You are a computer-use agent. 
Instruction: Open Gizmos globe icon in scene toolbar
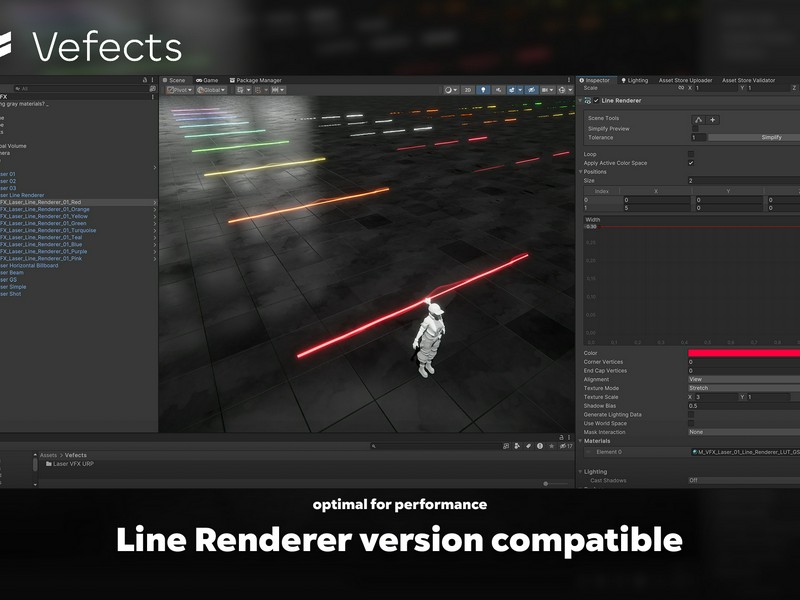pyautogui.click(x=562, y=90)
